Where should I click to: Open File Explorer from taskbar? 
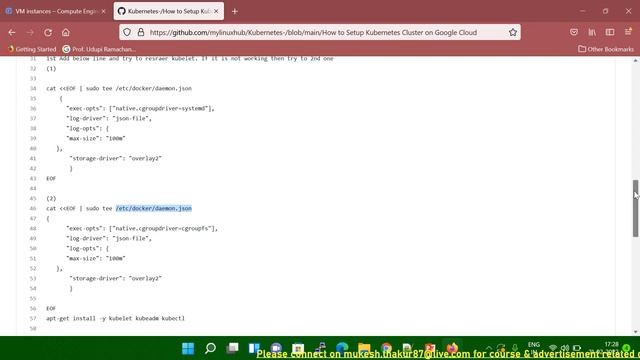(x=364, y=348)
